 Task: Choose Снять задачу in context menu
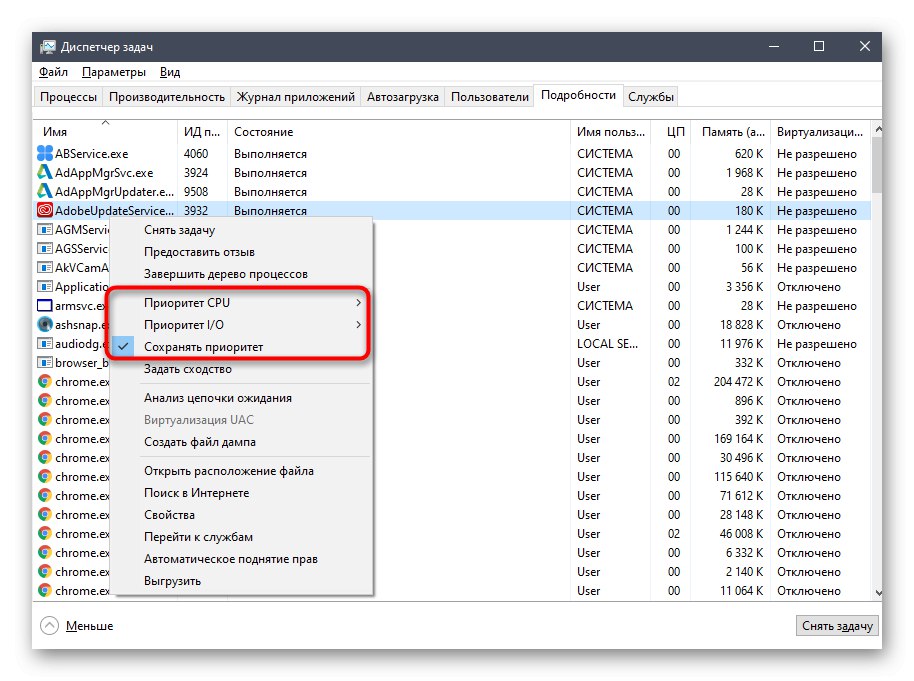tap(241, 230)
